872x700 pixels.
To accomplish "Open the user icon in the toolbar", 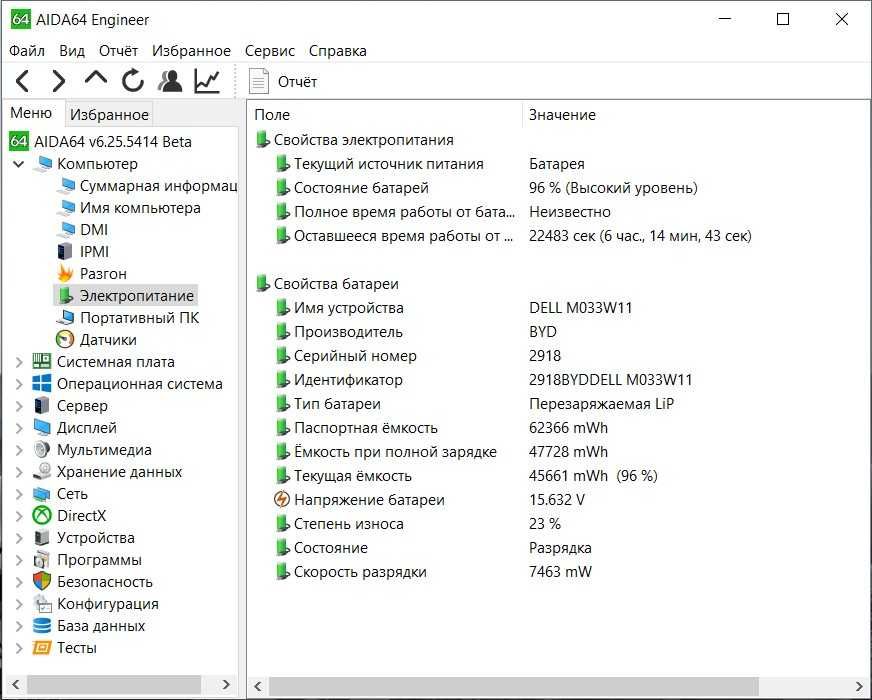I will pyautogui.click(x=170, y=81).
